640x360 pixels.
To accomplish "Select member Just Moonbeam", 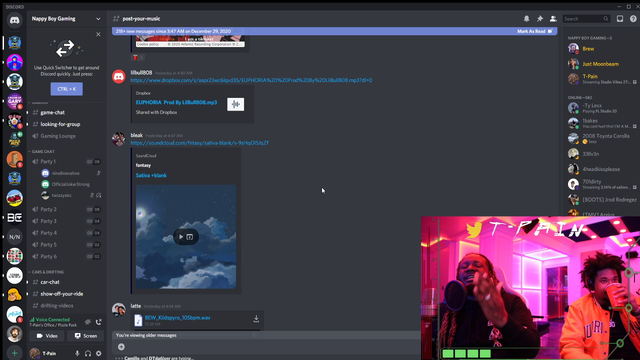I will (601, 64).
